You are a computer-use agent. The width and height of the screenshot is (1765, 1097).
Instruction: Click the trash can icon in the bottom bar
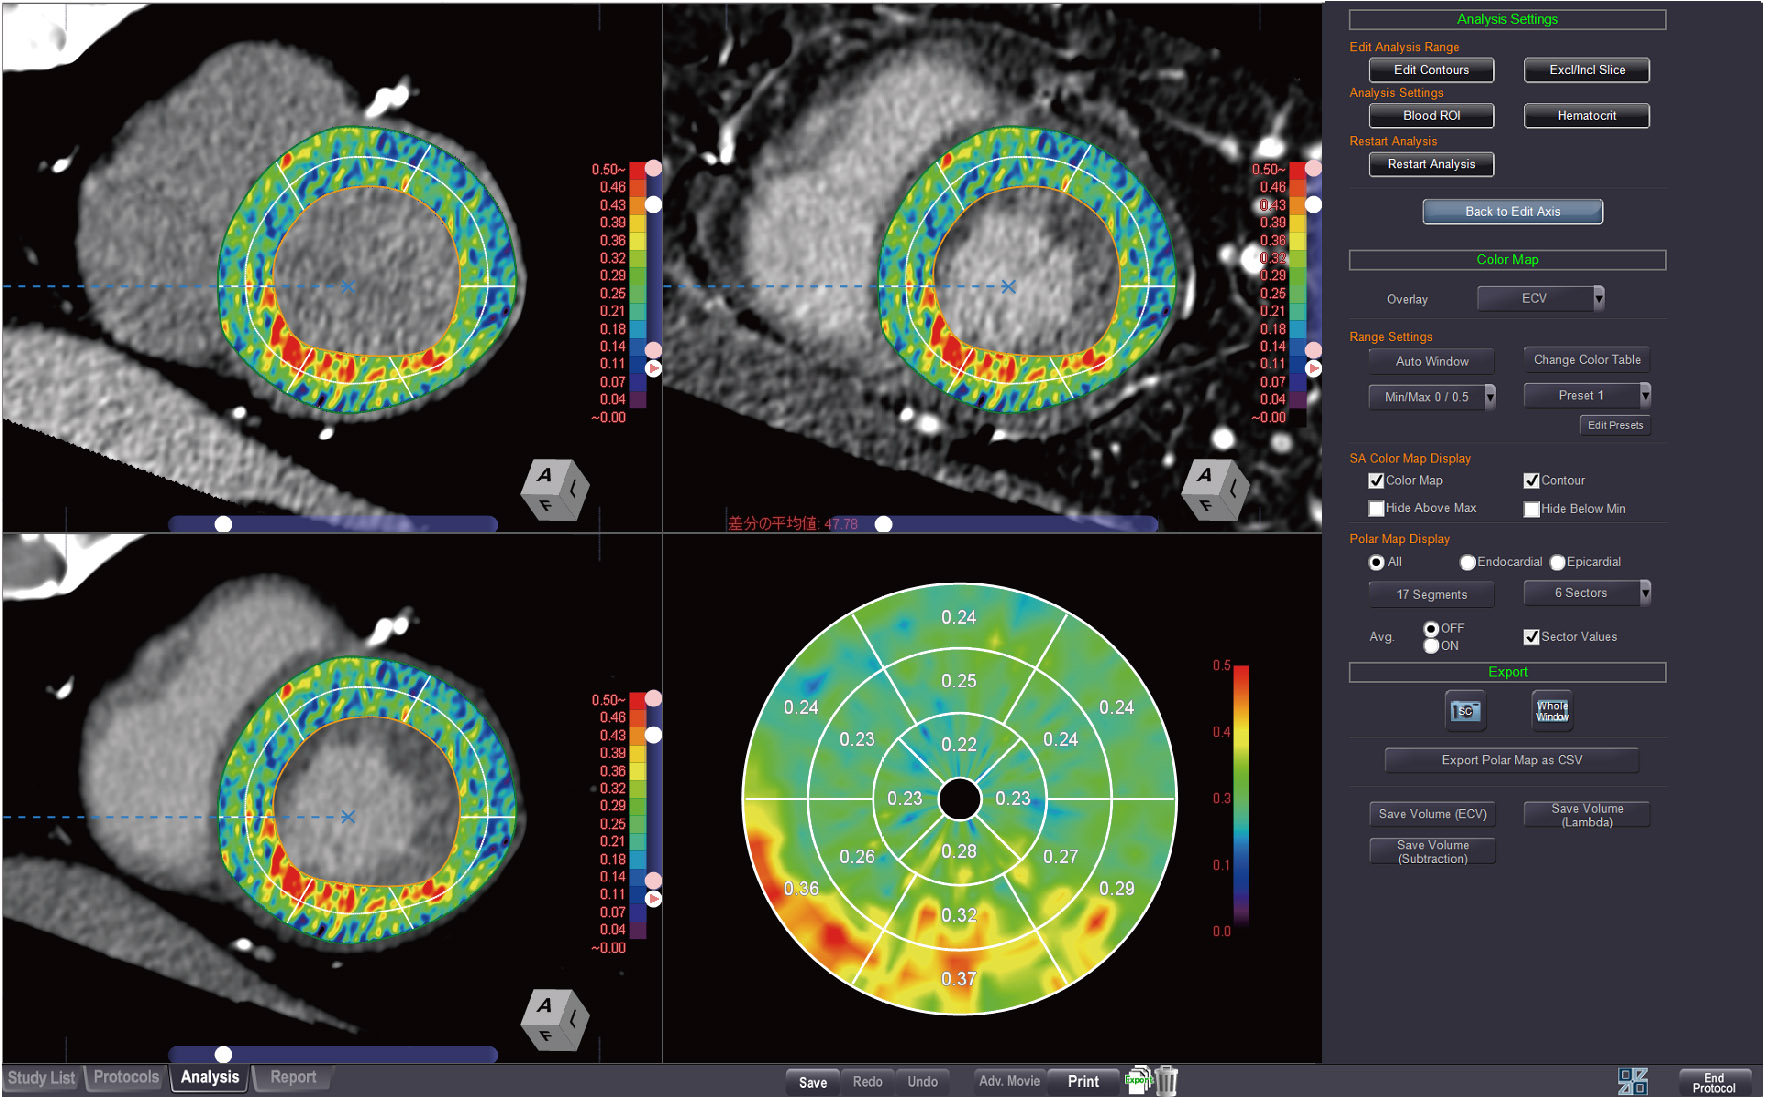click(x=1166, y=1081)
